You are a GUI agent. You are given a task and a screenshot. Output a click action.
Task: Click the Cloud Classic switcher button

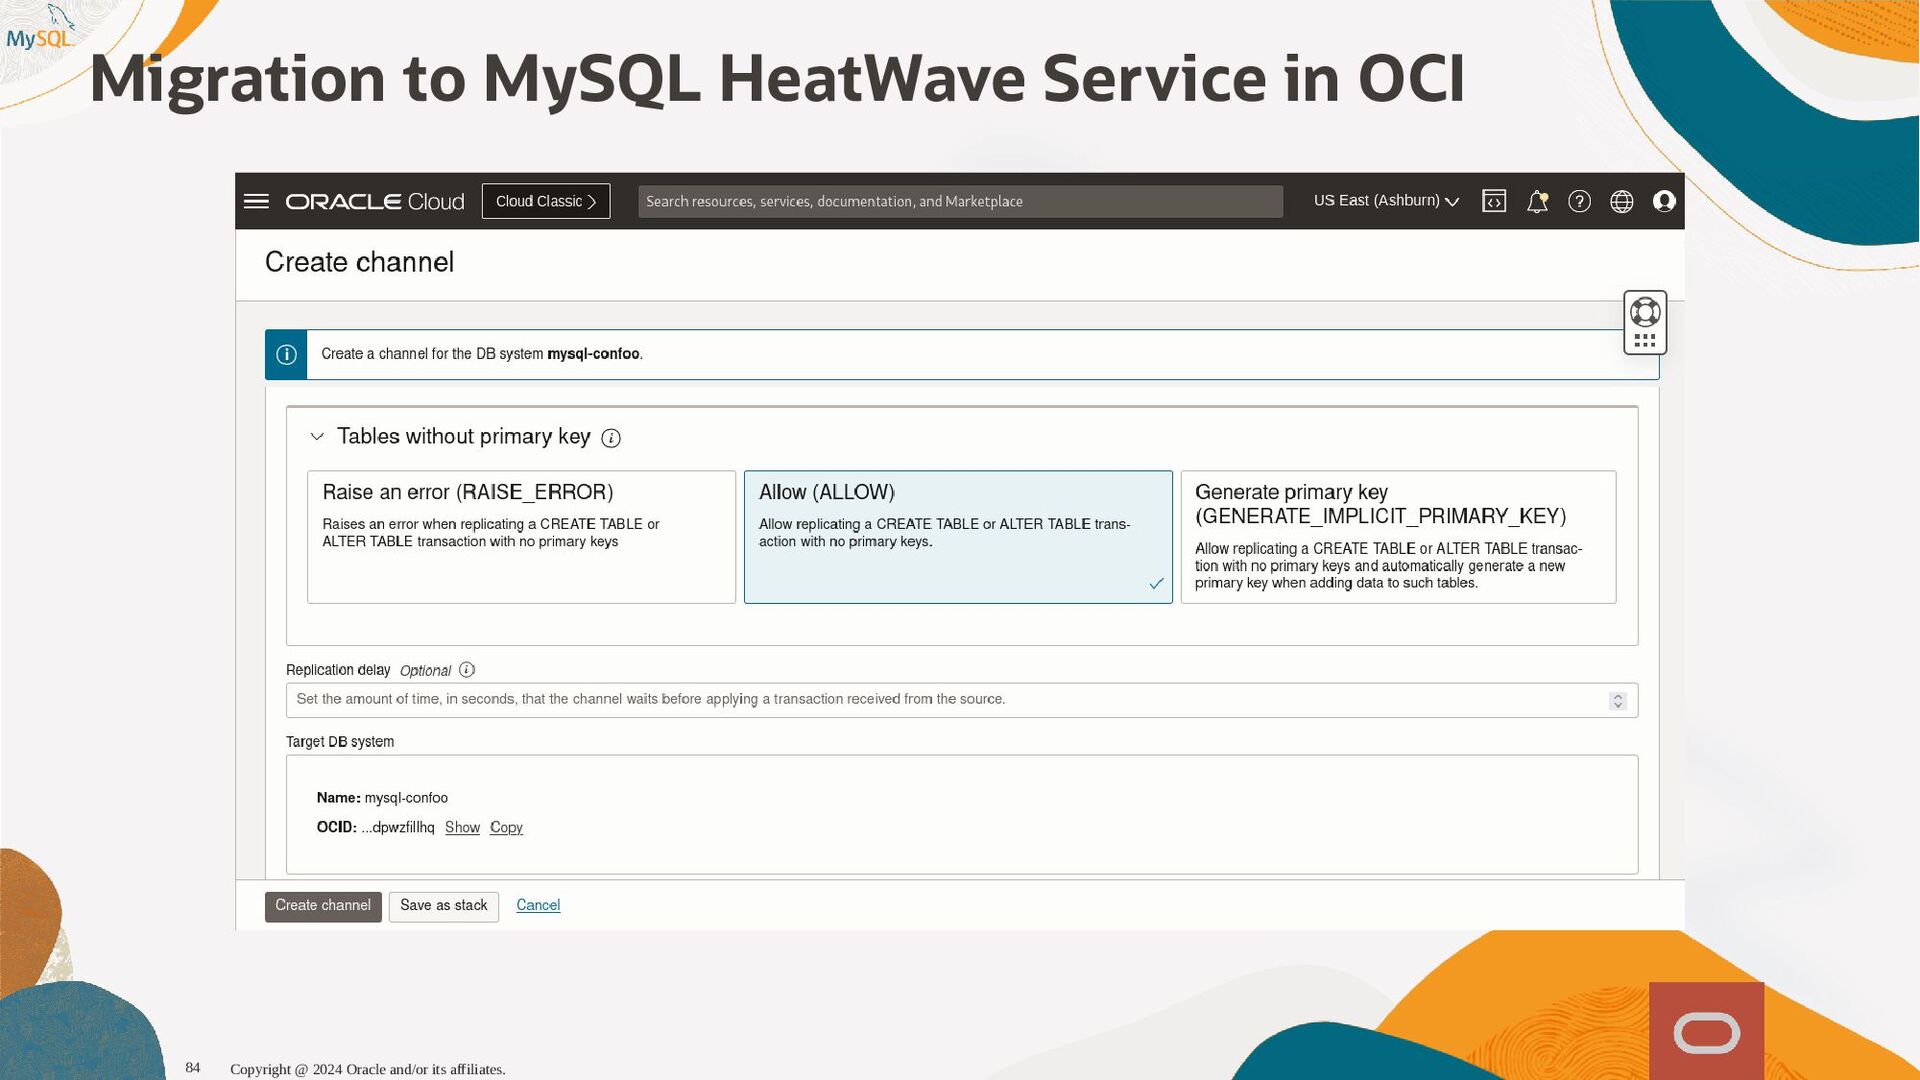pyautogui.click(x=546, y=201)
